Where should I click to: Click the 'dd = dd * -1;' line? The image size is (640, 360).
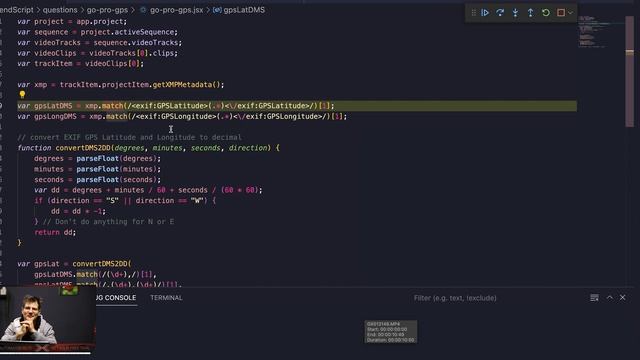(x=78, y=211)
